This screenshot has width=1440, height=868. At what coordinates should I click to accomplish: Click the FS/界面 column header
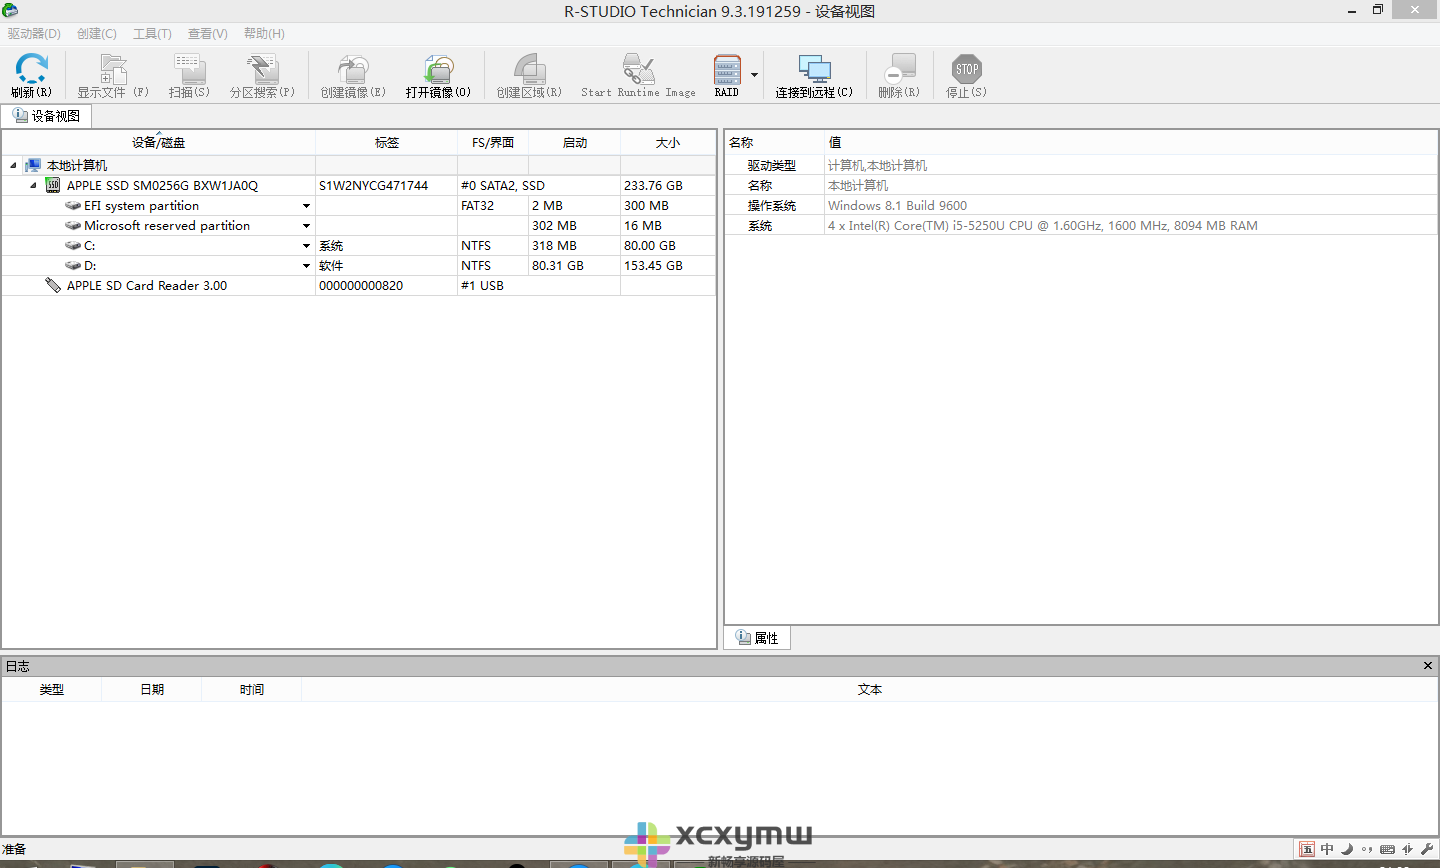pos(493,142)
